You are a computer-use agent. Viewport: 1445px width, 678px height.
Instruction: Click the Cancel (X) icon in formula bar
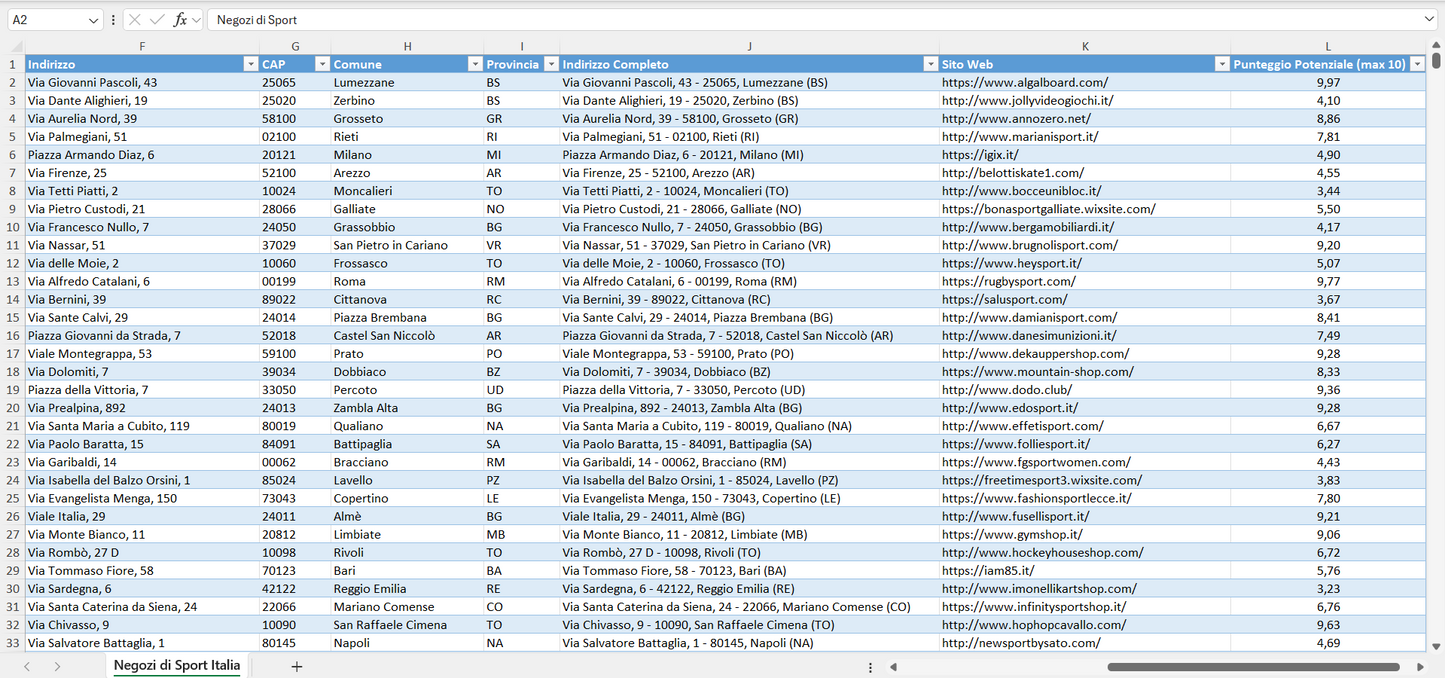pyautogui.click(x=133, y=19)
